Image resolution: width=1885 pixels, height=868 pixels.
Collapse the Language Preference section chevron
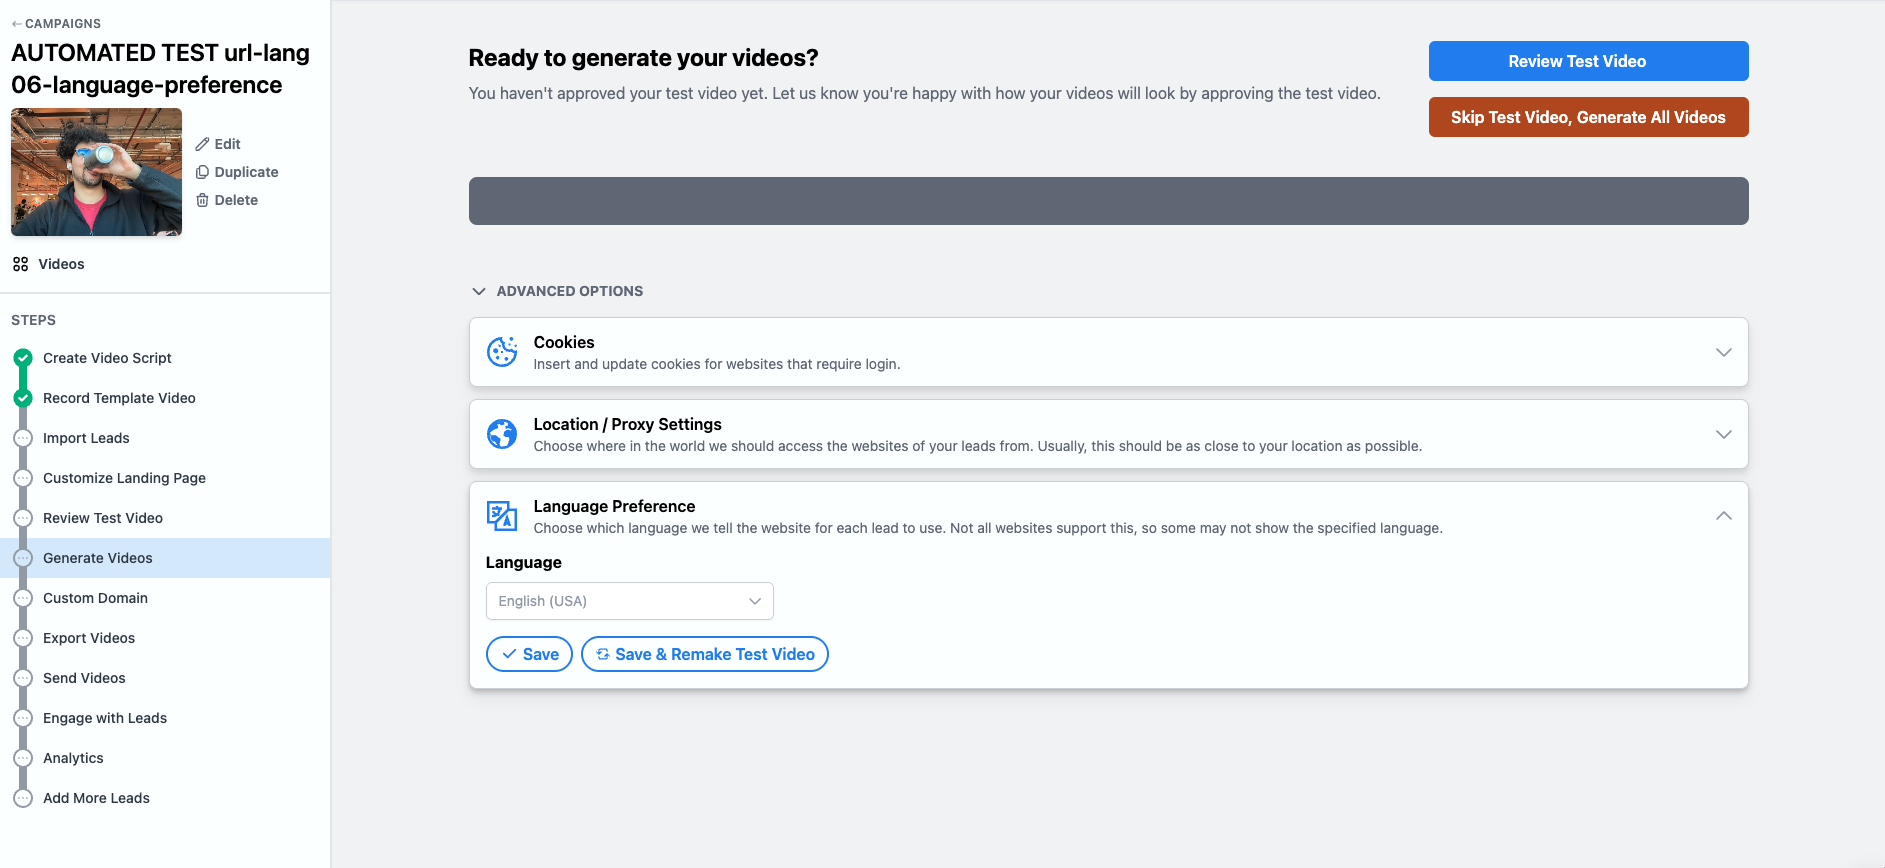click(1723, 516)
